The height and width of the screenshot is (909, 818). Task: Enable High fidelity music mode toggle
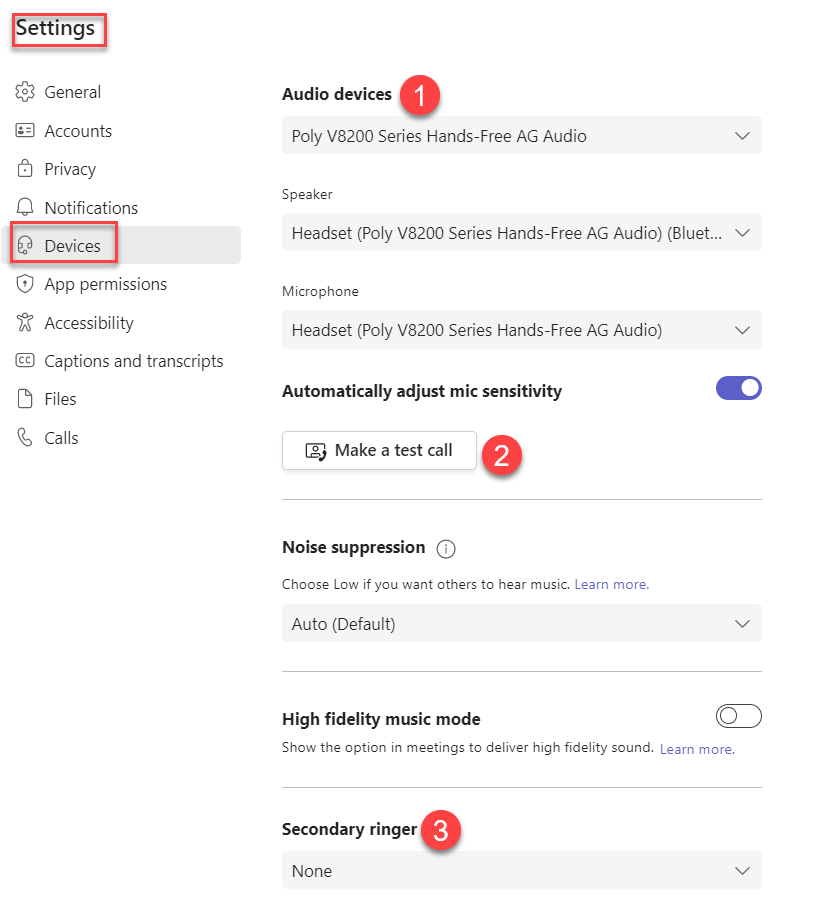(x=738, y=716)
